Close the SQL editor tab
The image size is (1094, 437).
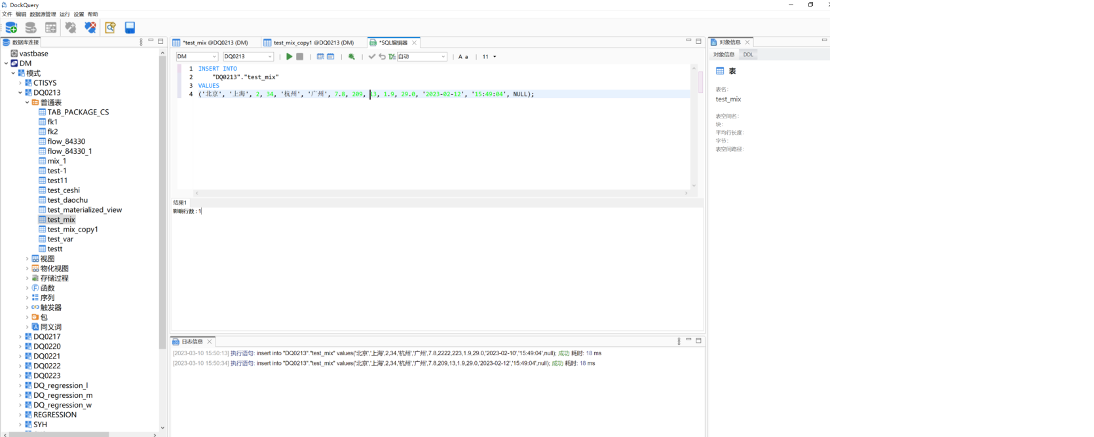pyautogui.click(x=414, y=43)
